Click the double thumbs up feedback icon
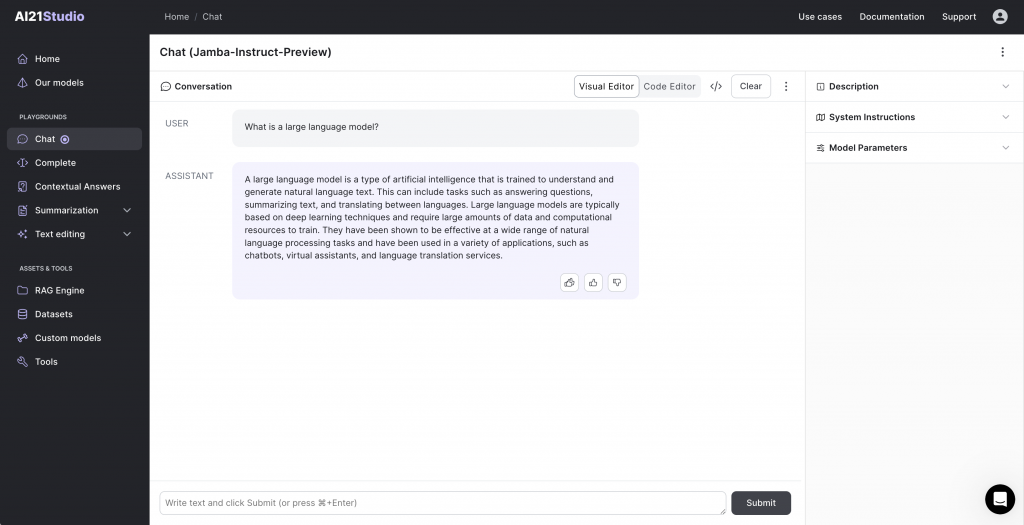Image resolution: width=1024 pixels, height=525 pixels. (x=569, y=283)
